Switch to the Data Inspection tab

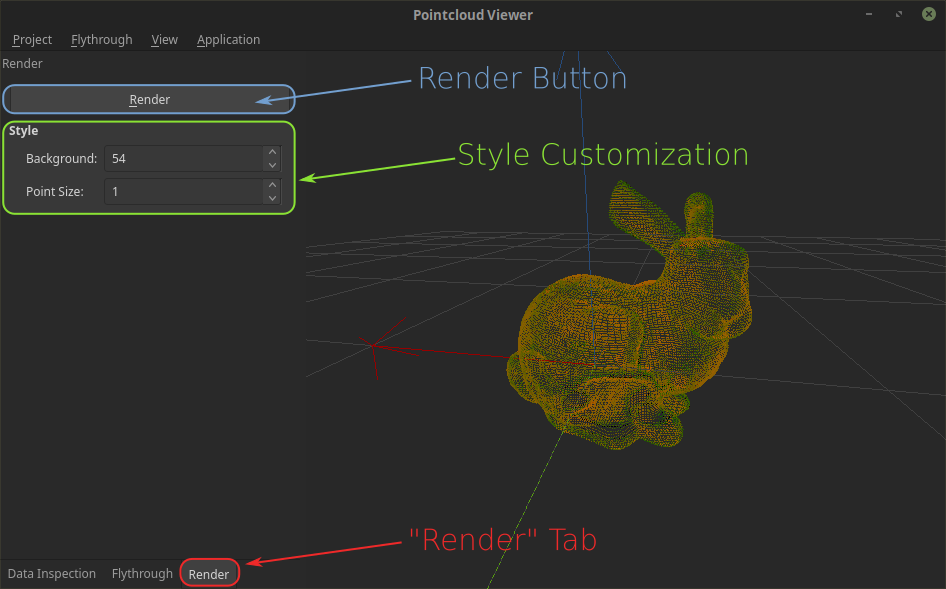(x=52, y=574)
